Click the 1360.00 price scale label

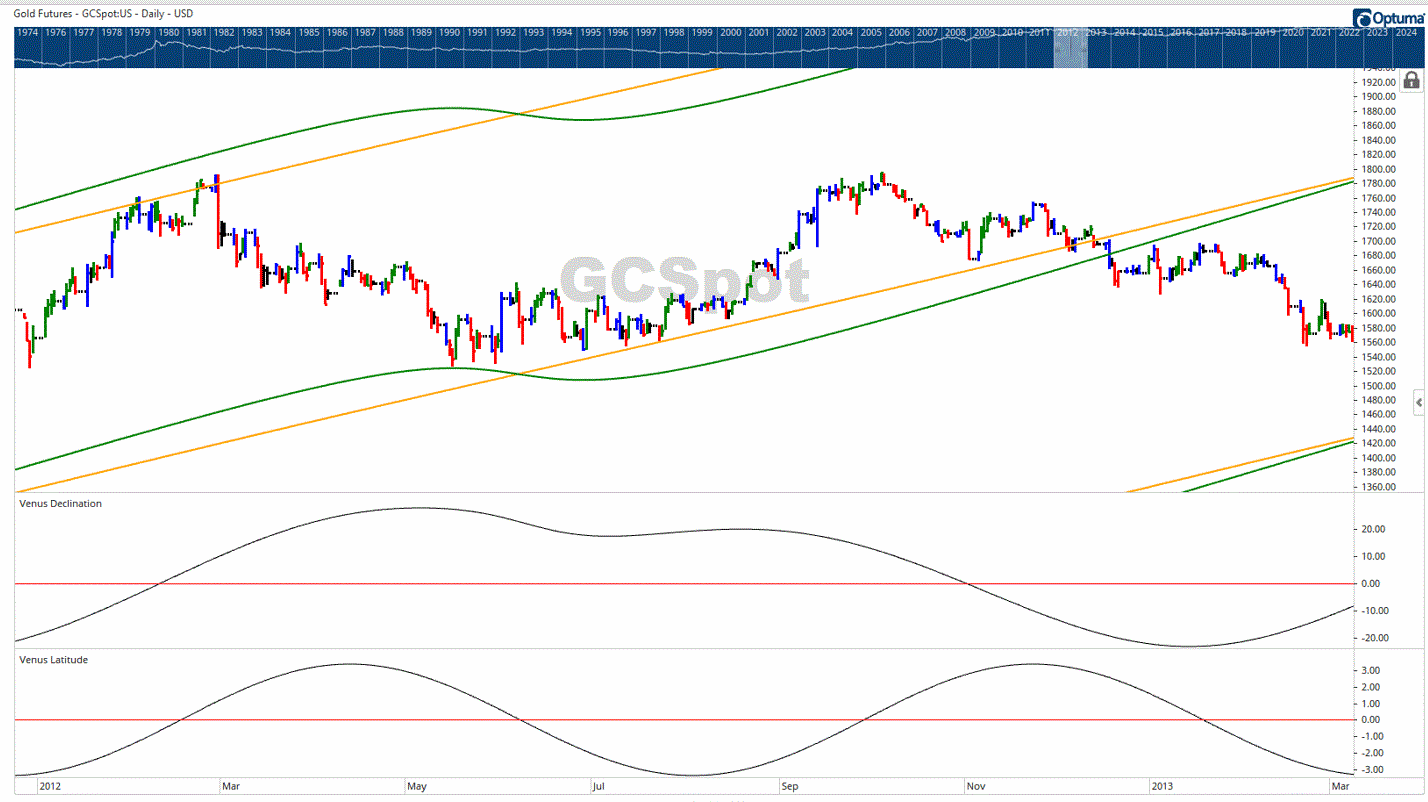[1379, 487]
